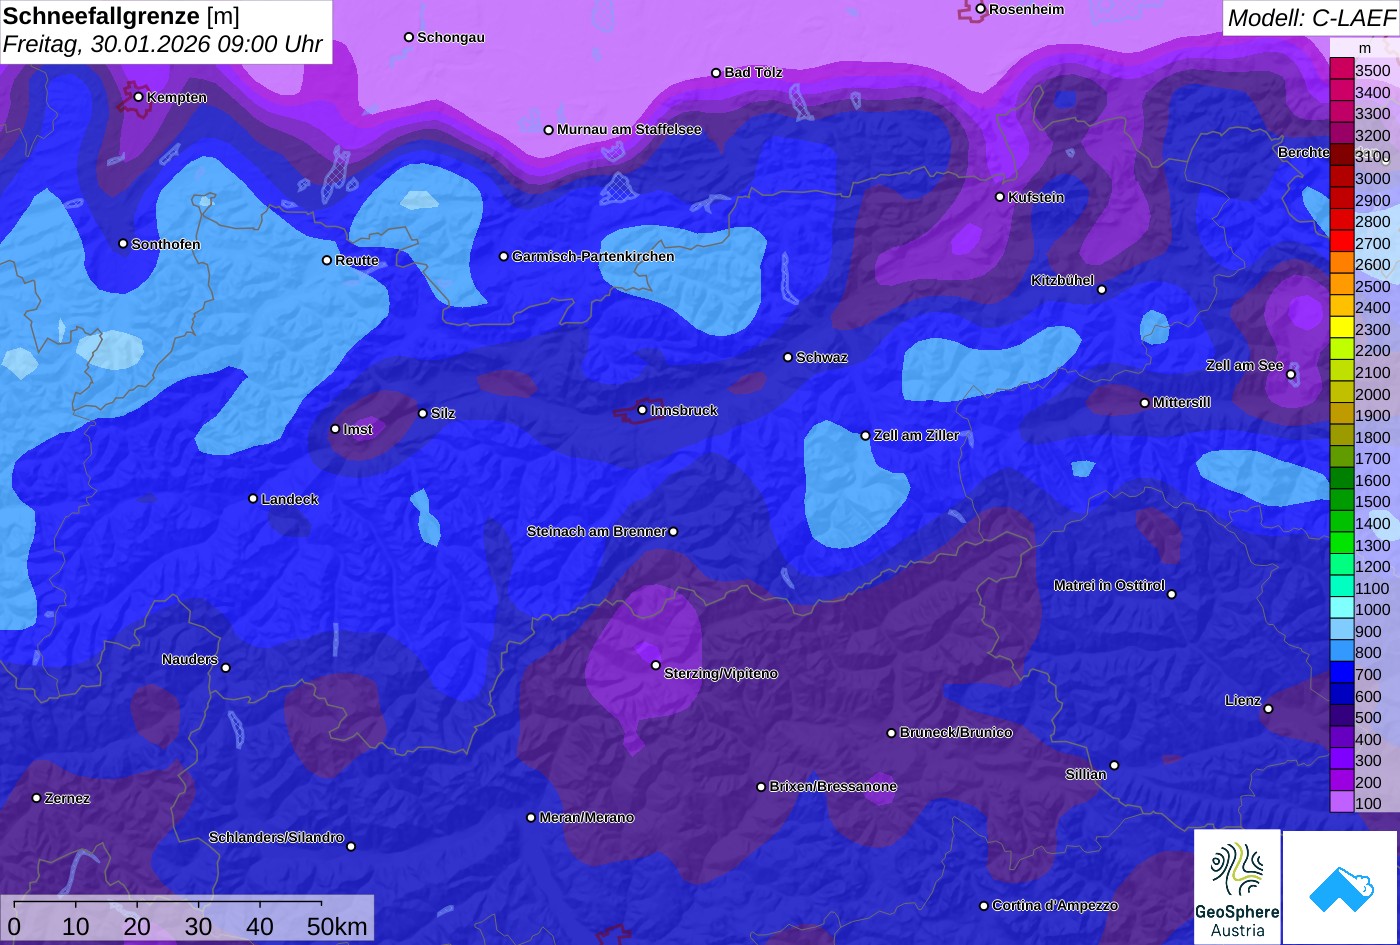Select the light blue 900 m legend swatch
Viewport: 1400px width, 945px height.
point(1341,631)
